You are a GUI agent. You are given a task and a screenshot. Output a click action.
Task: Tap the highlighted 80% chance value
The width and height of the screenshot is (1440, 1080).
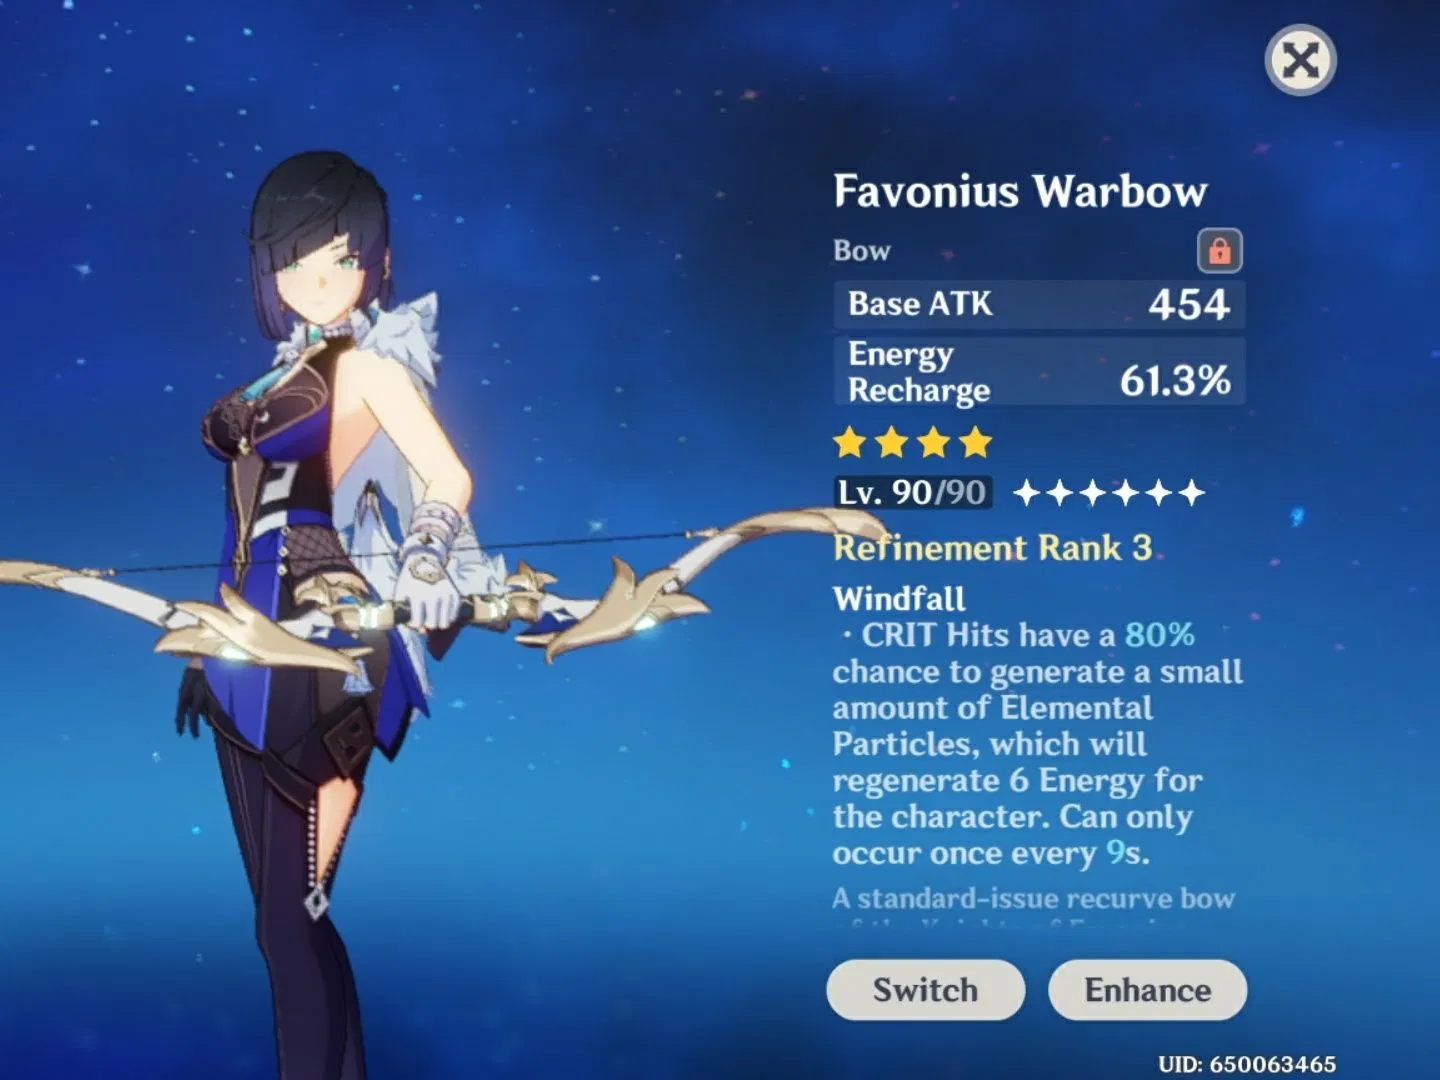tap(1159, 635)
